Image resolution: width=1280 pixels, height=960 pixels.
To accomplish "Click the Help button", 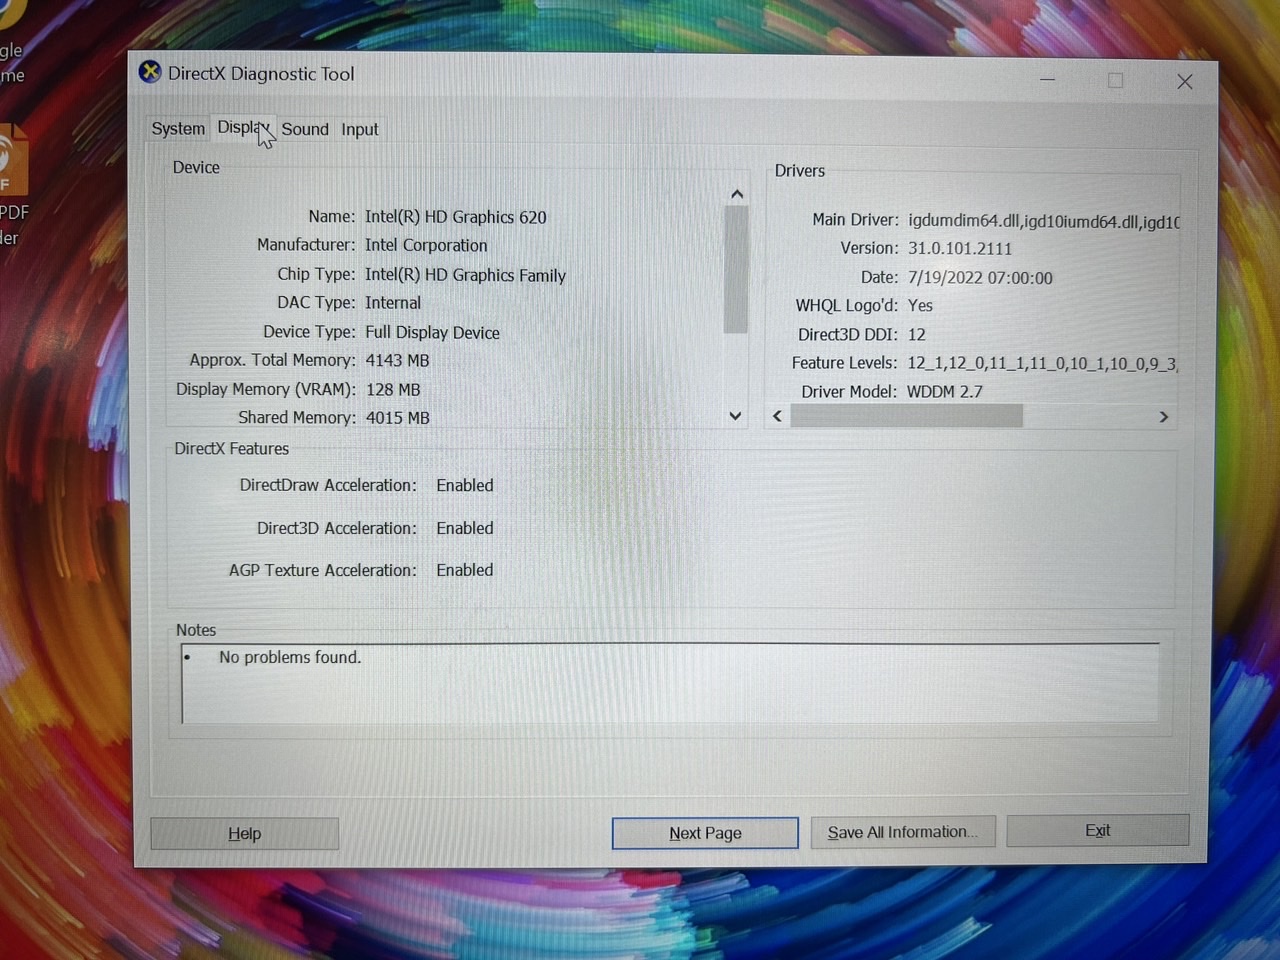I will (x=244, y=833).
